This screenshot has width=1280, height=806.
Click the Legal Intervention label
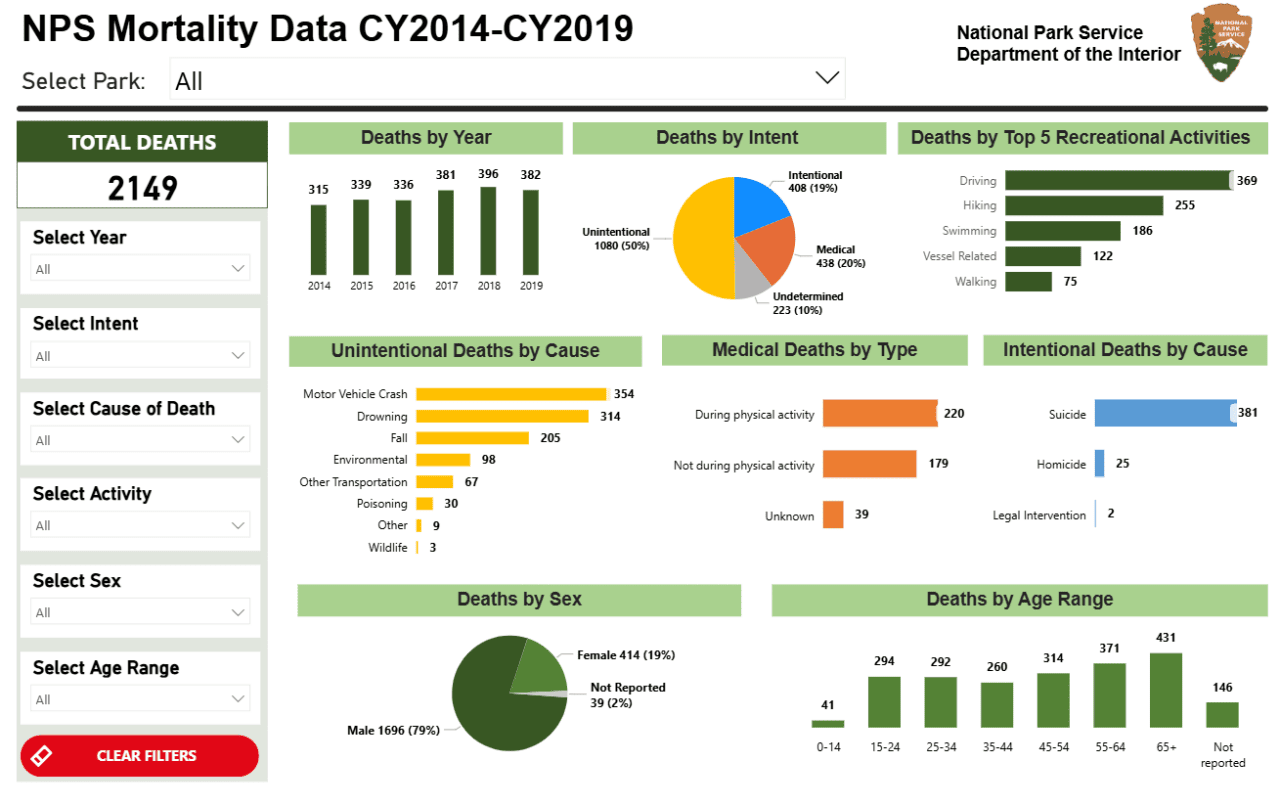[1038, 516]
